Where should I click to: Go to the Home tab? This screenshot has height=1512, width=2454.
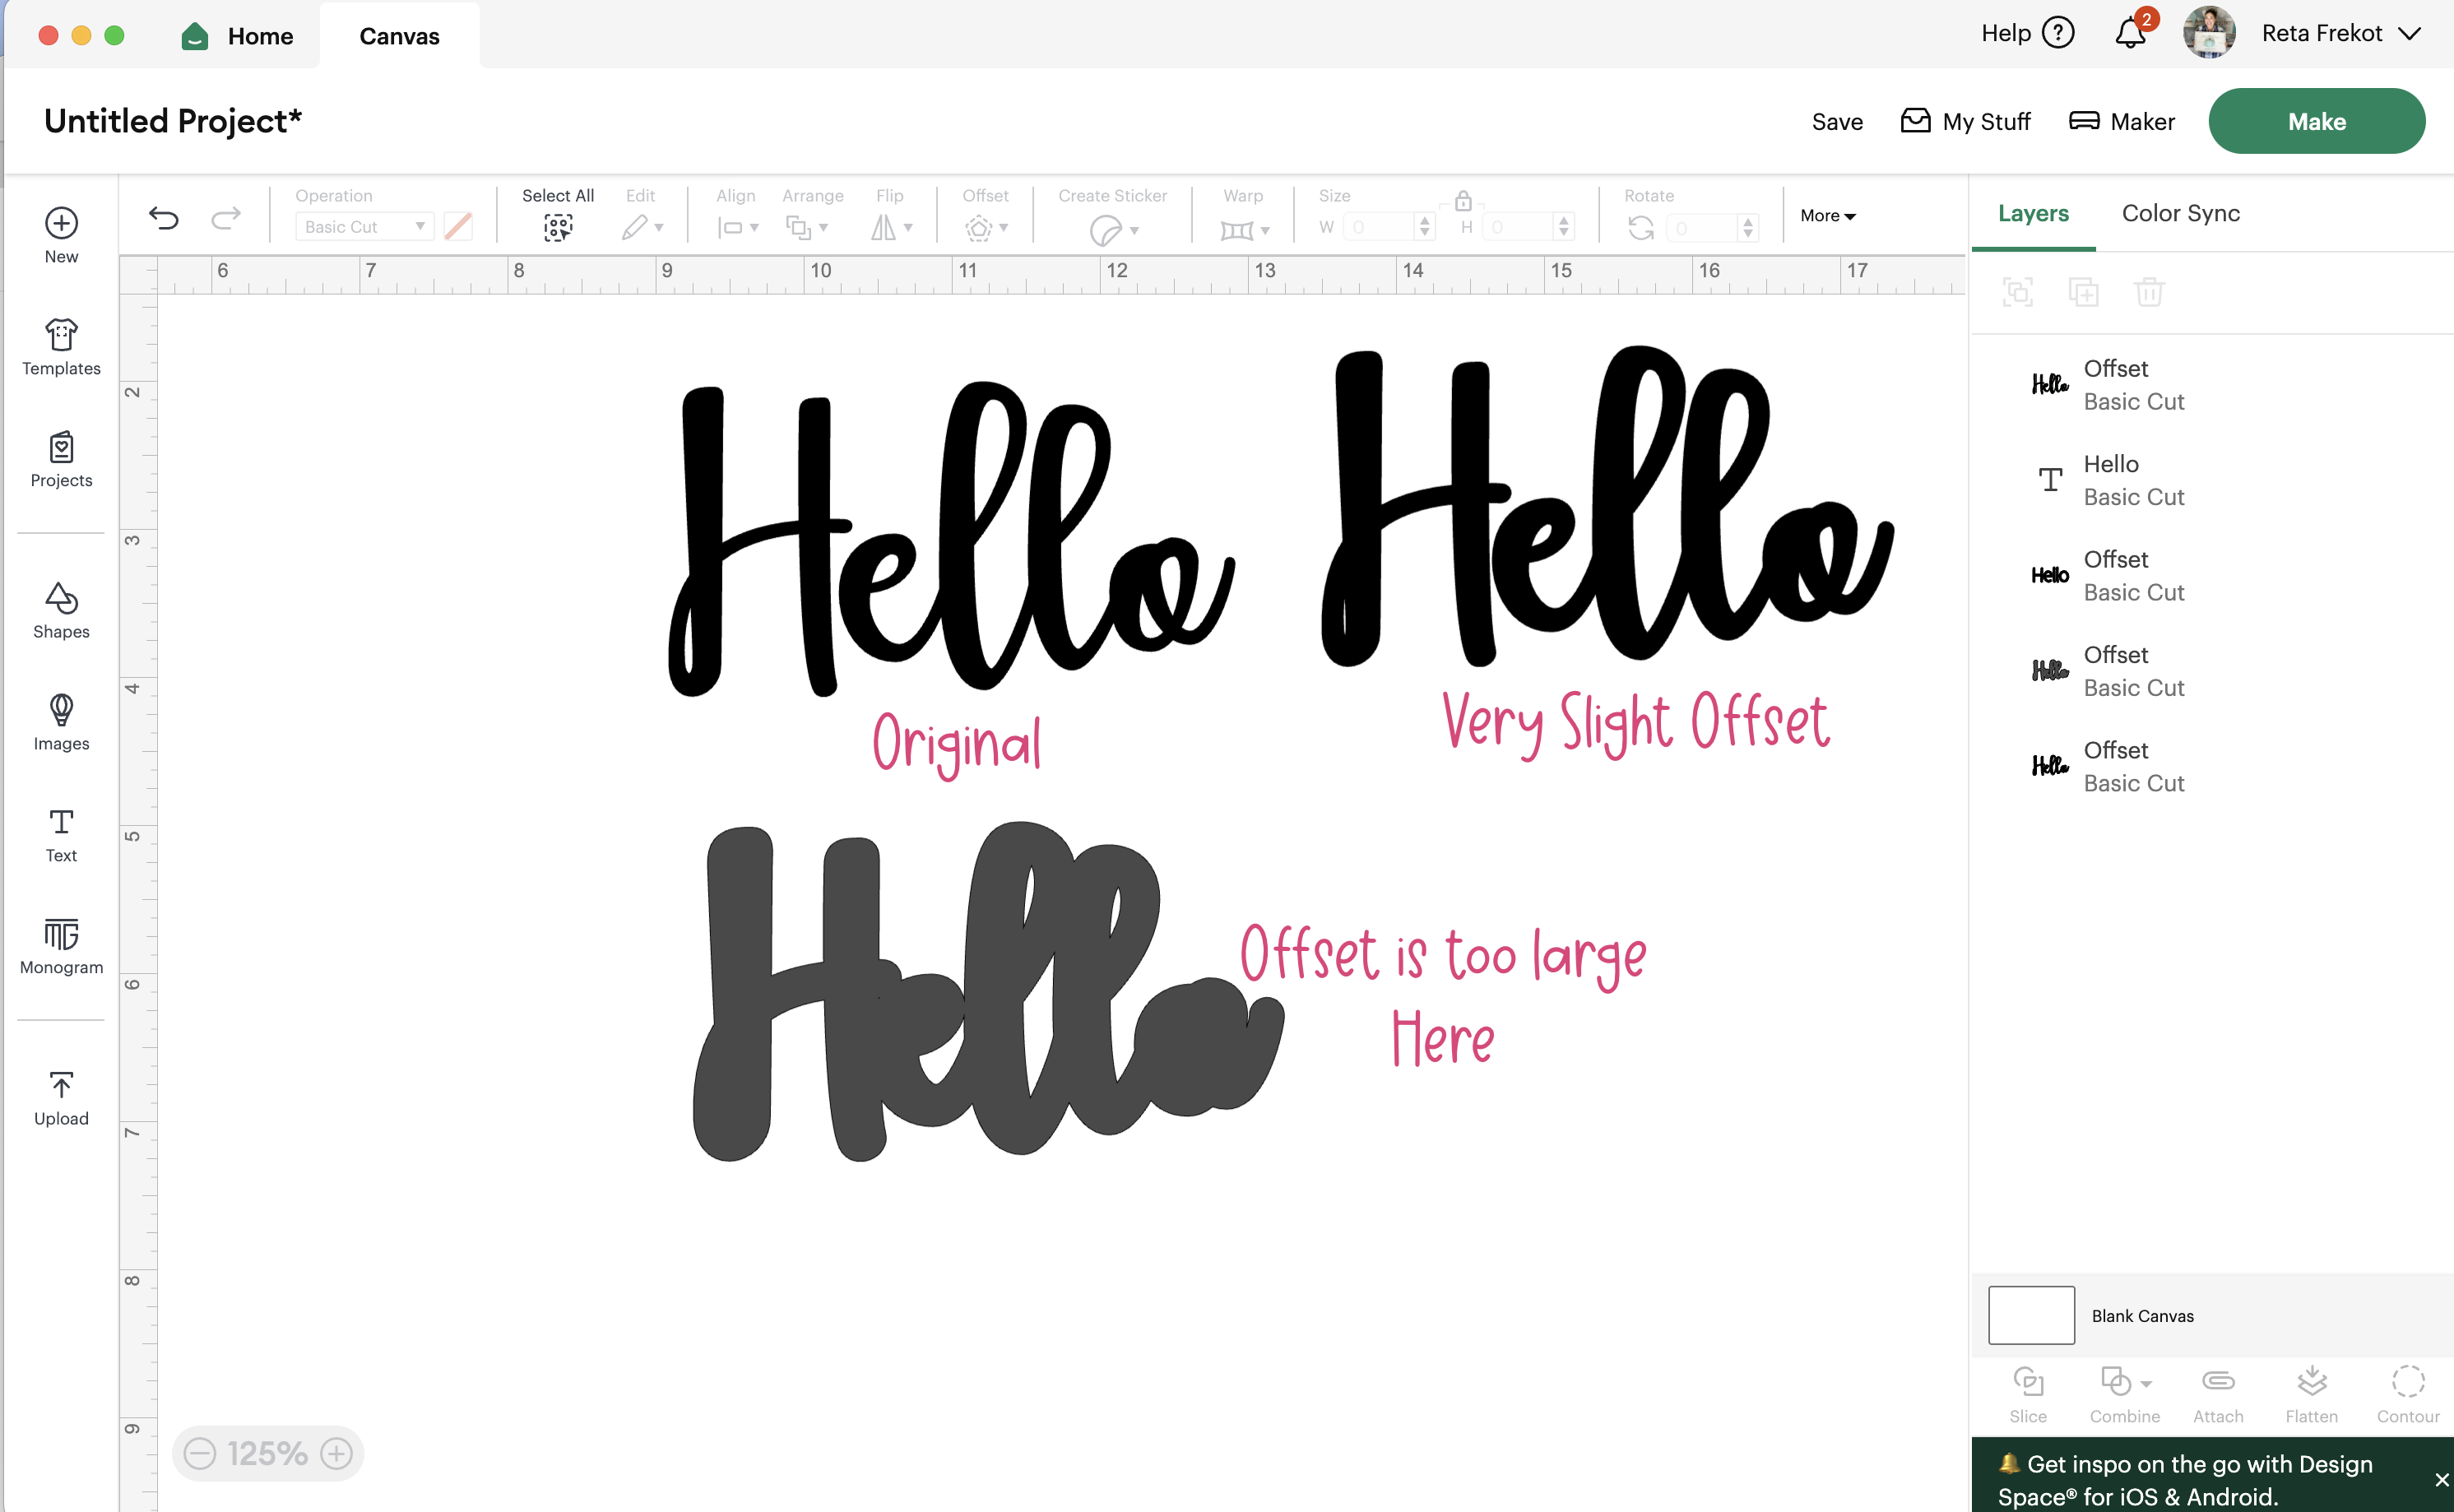click(238, 36)
